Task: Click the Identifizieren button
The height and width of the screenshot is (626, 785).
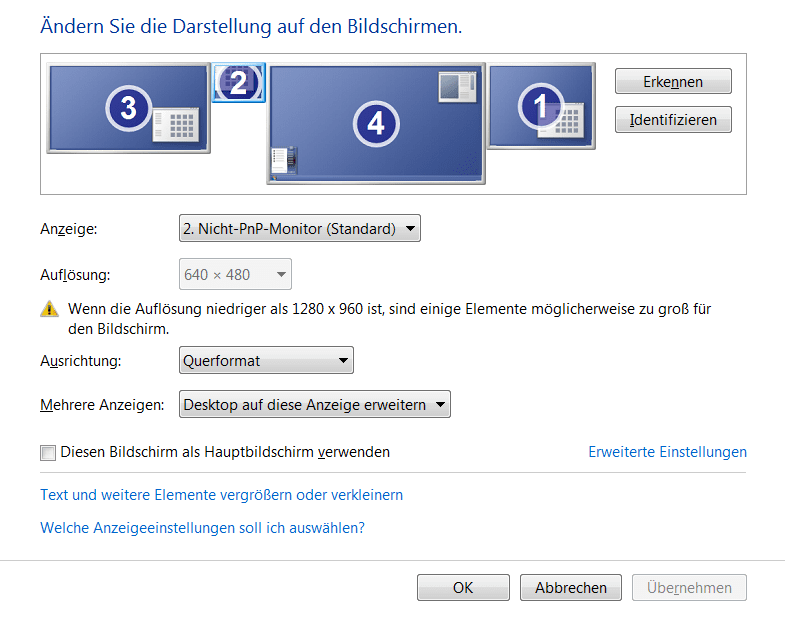Action: pyautogui.click(x=673, y=119)
